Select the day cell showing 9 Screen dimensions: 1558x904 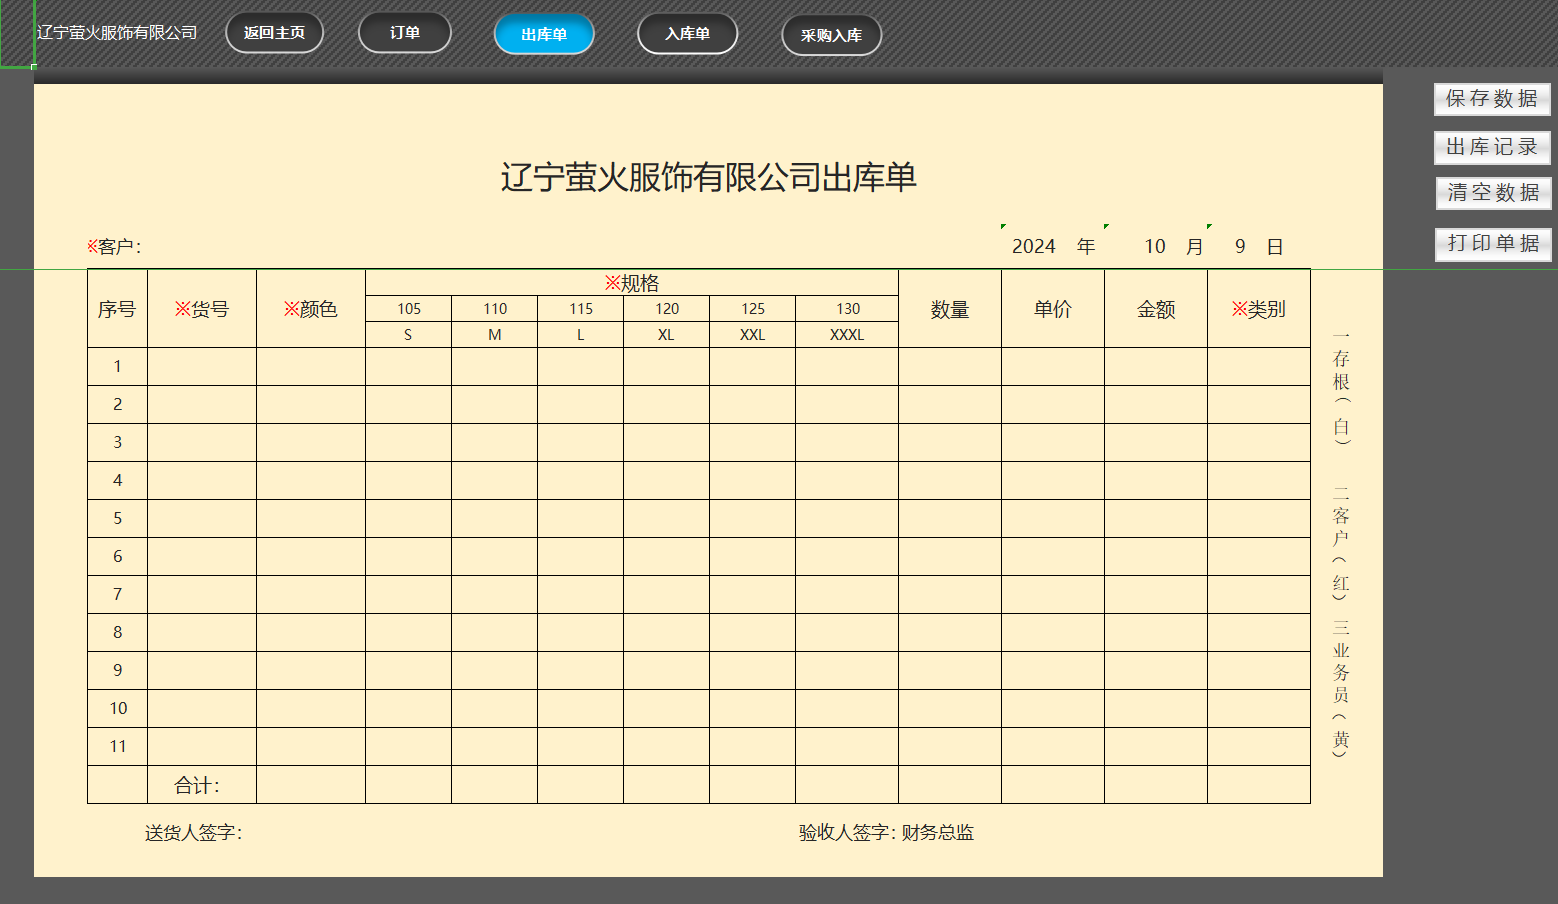pos(1240,247)
